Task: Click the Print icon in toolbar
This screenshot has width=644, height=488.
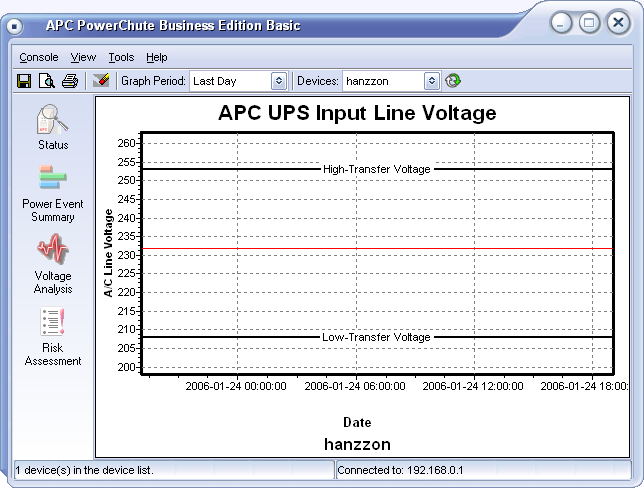Action: click(x=70, y=81)
